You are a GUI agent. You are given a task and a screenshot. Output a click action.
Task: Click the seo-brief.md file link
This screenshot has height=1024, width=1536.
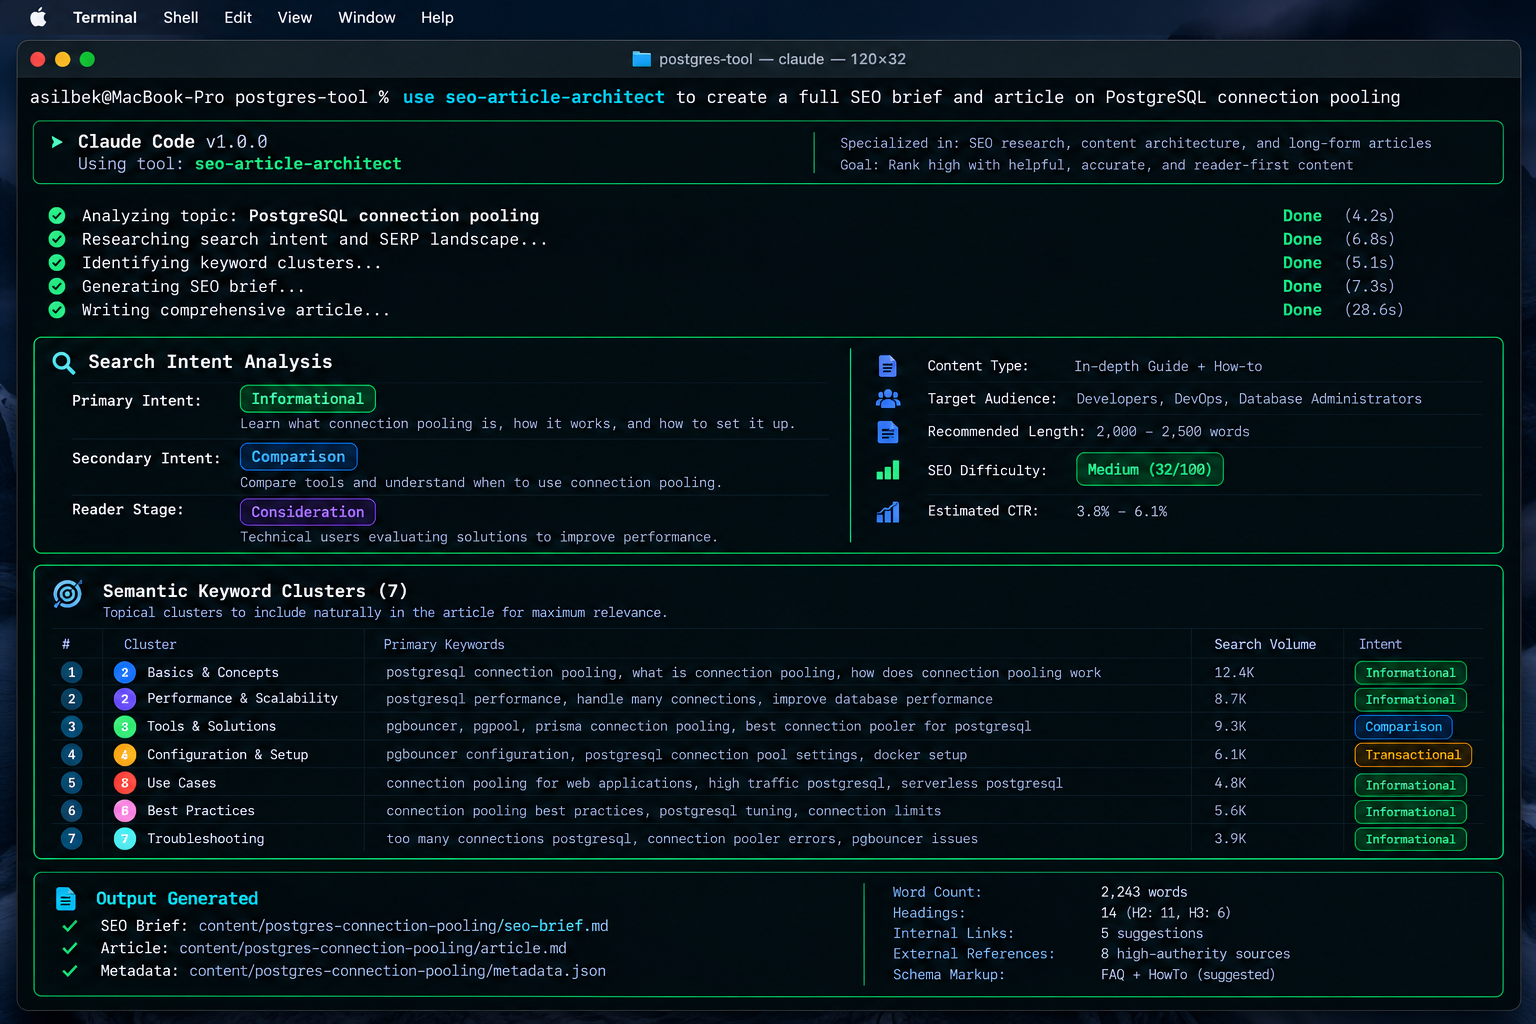click(556, 926)
